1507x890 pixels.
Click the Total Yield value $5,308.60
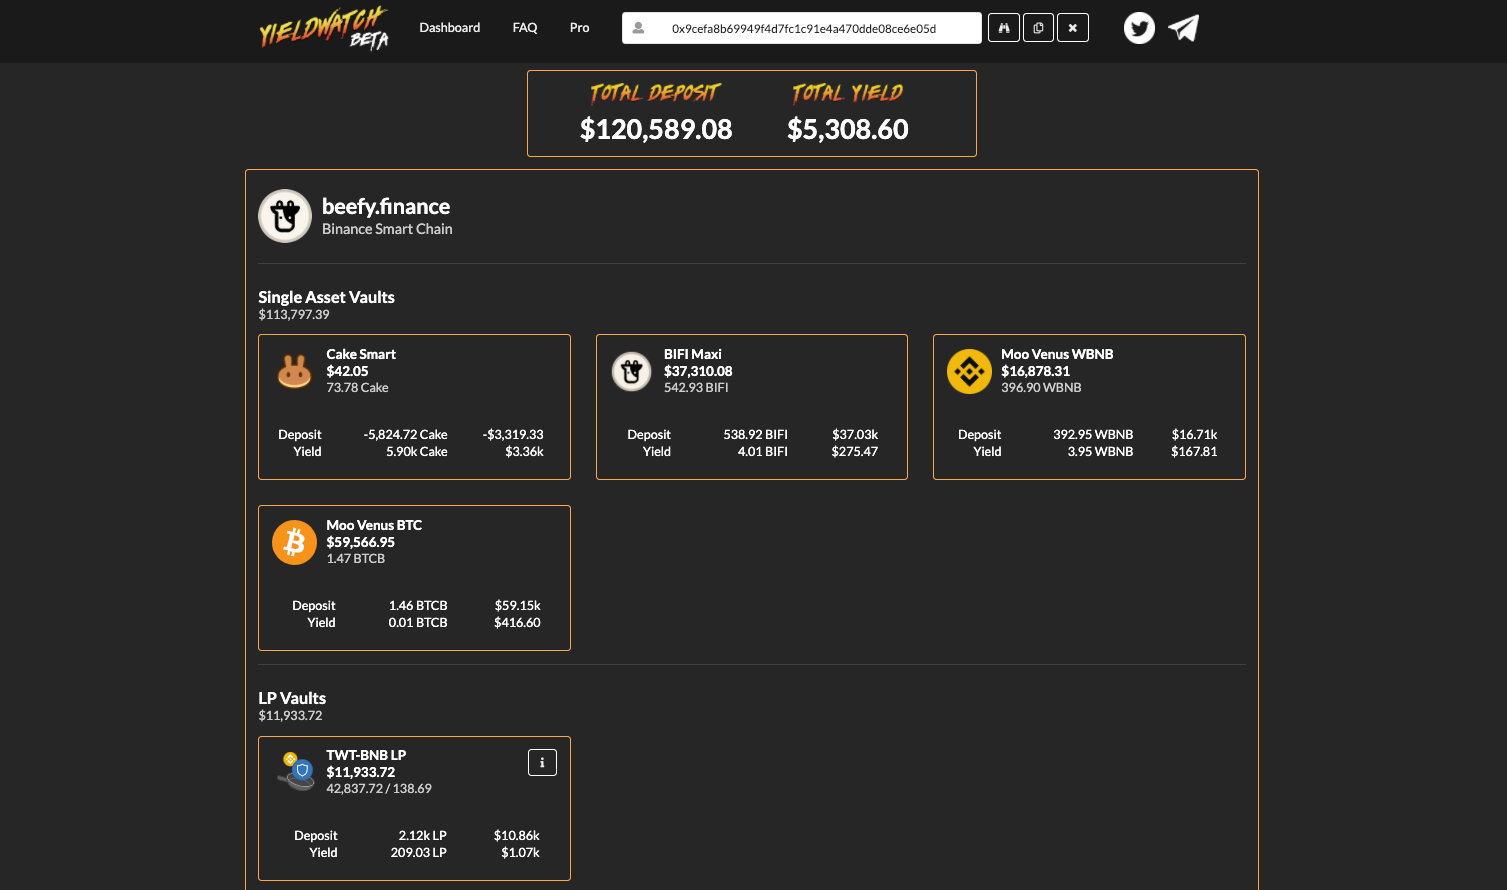pyautogui.click(x=848, y=129)
